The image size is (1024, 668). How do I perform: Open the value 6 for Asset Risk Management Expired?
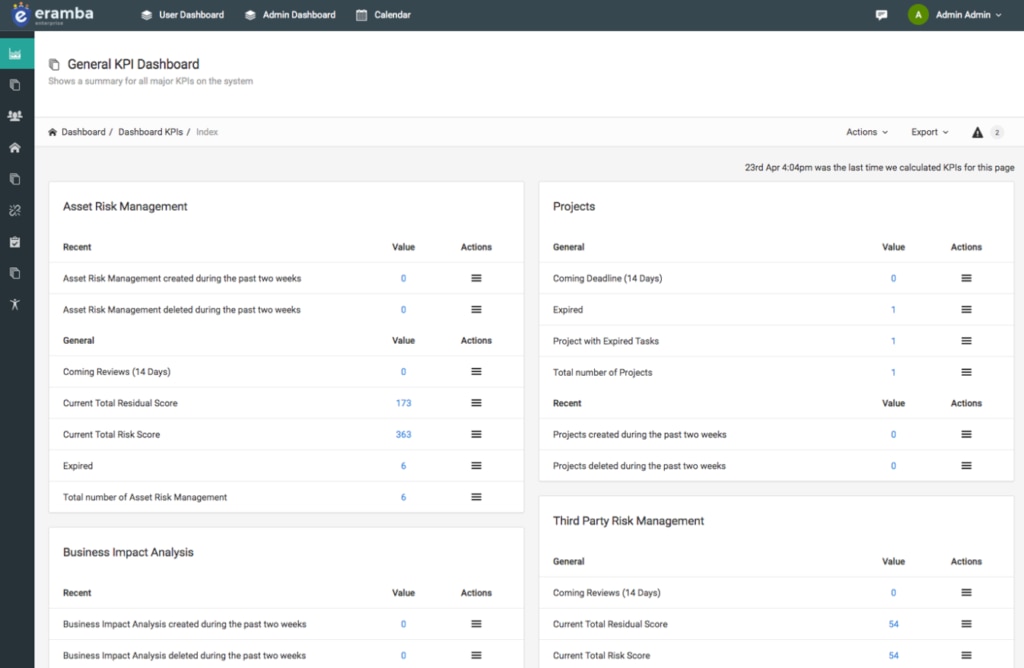[403, 466]
